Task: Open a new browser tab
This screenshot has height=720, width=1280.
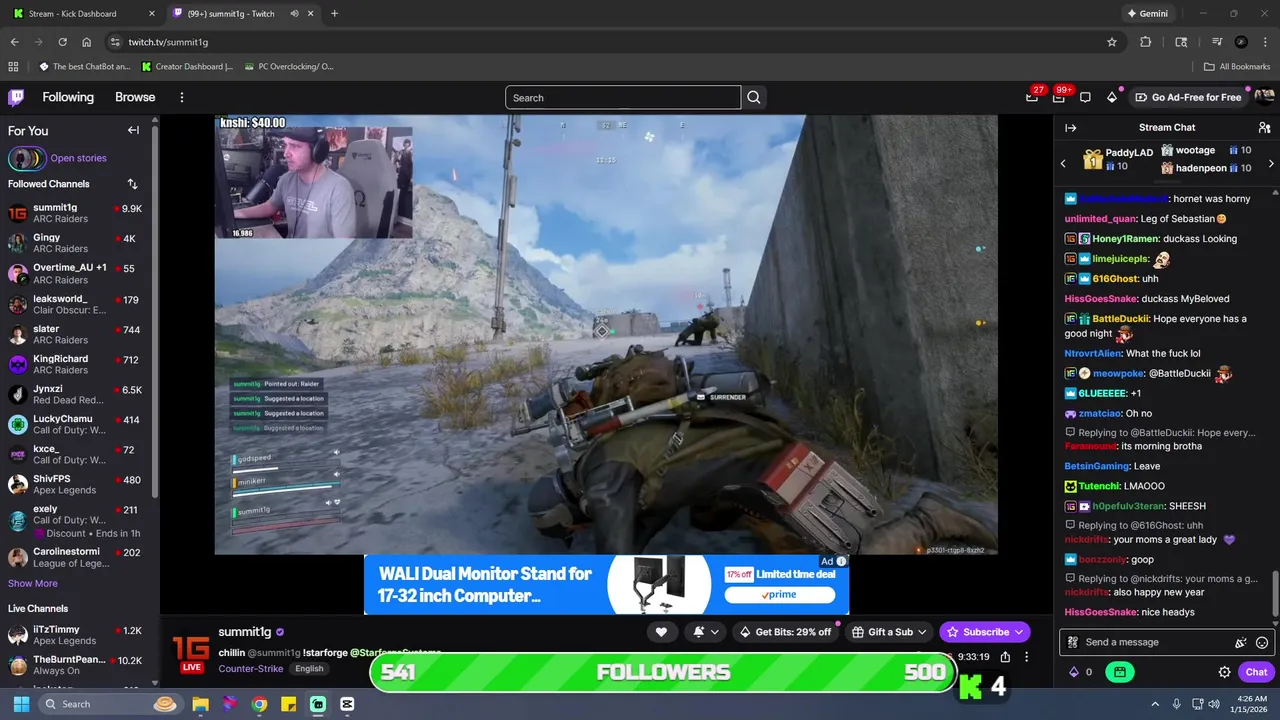Action: (334, 14)
